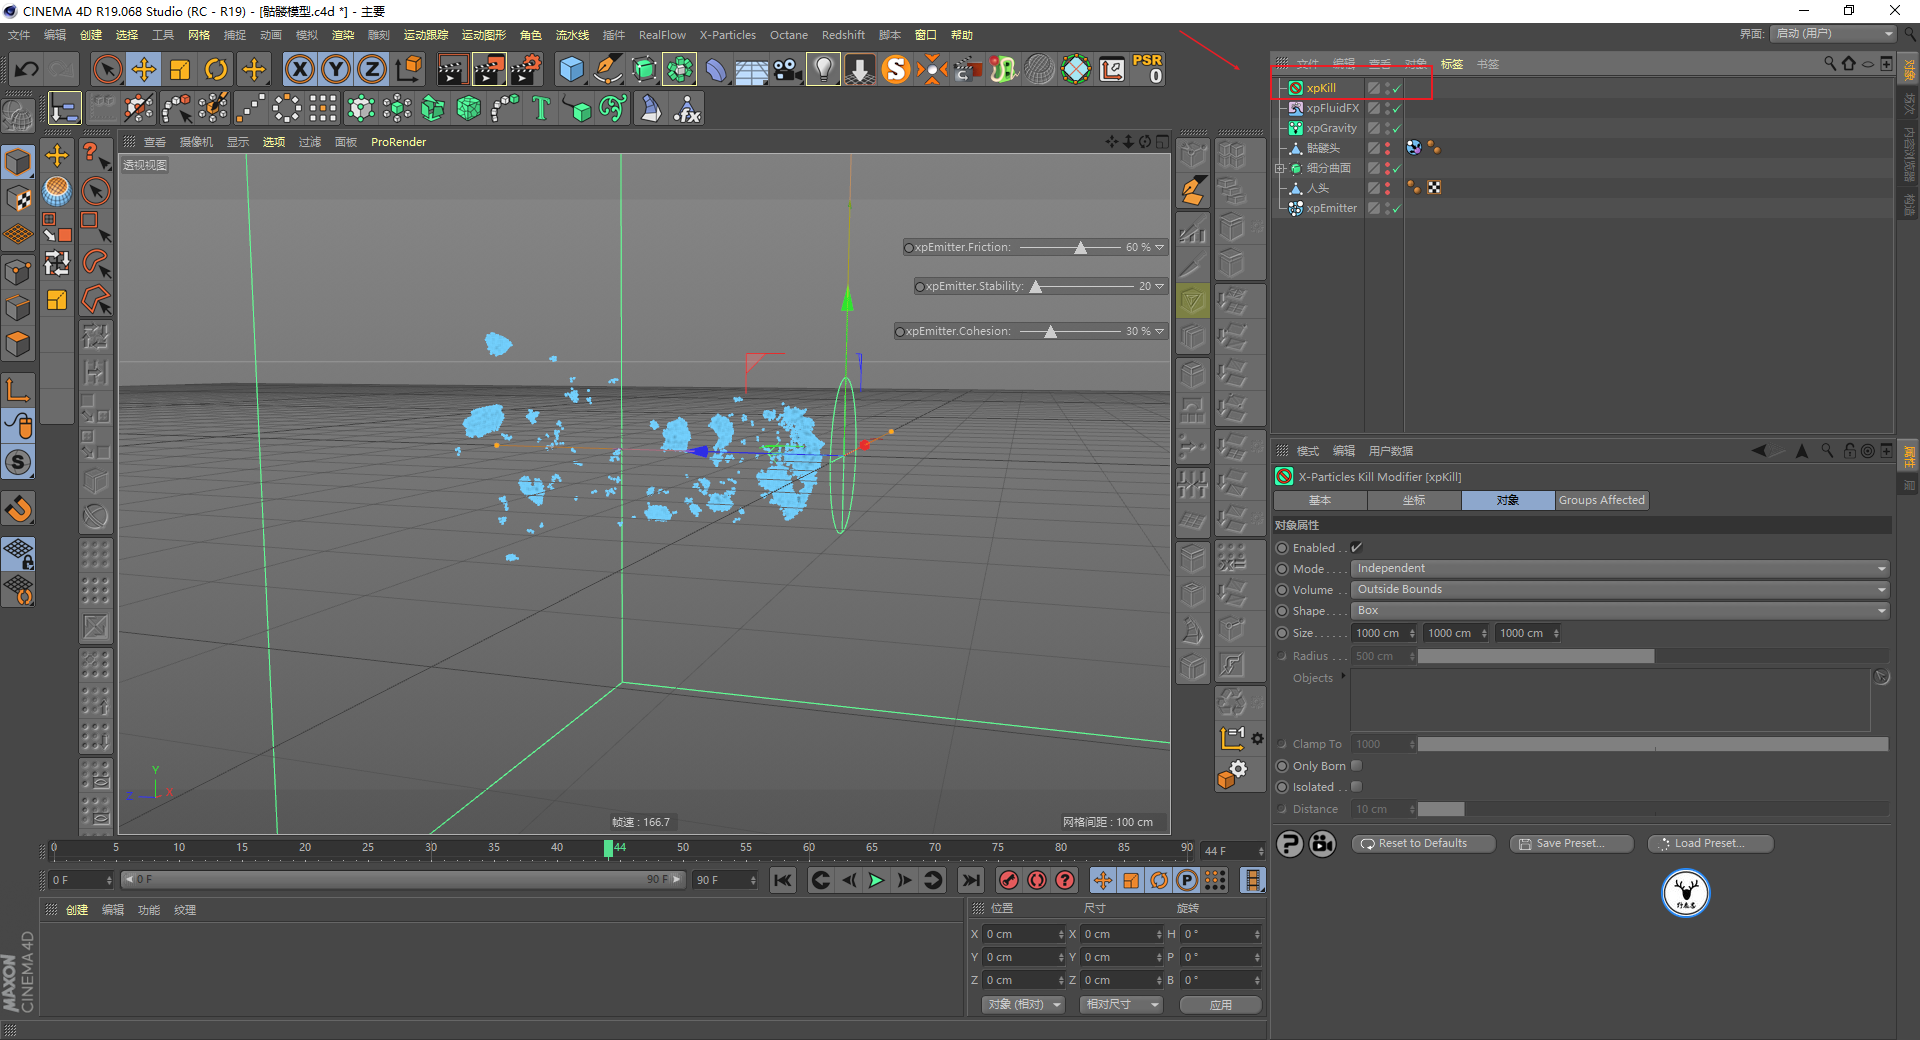Open the viewport ProRender menu

pyautogui.click(x=398, y=142)
